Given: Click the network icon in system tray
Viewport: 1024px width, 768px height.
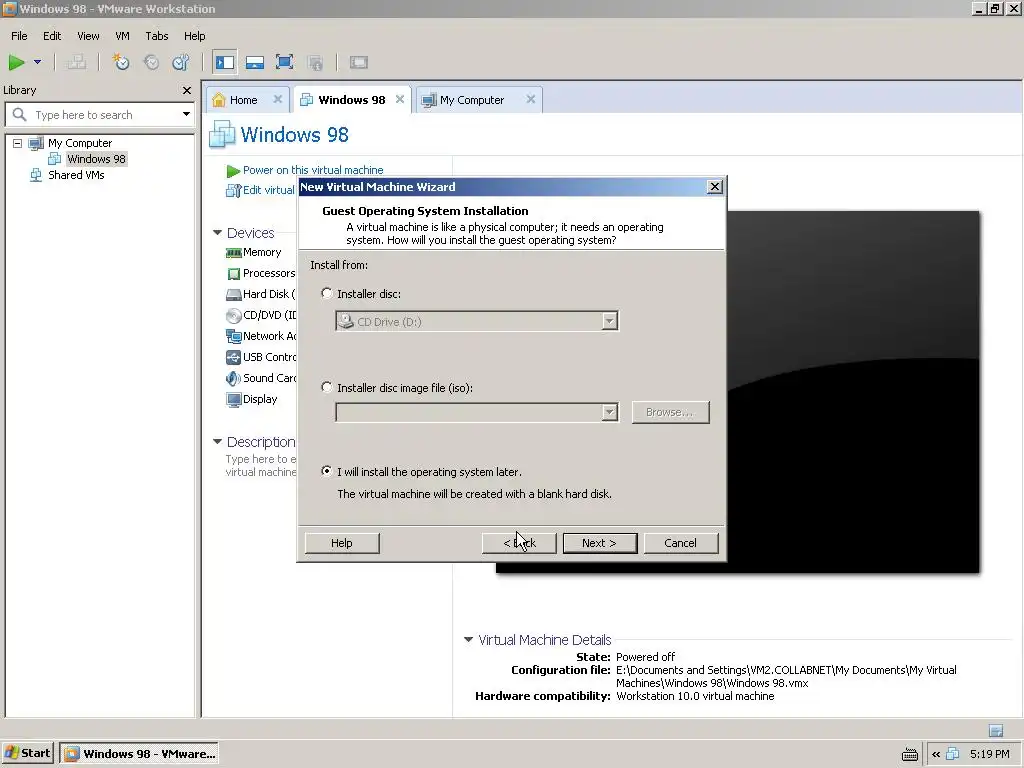Looking at the screenshot, I should click(952, 754).
